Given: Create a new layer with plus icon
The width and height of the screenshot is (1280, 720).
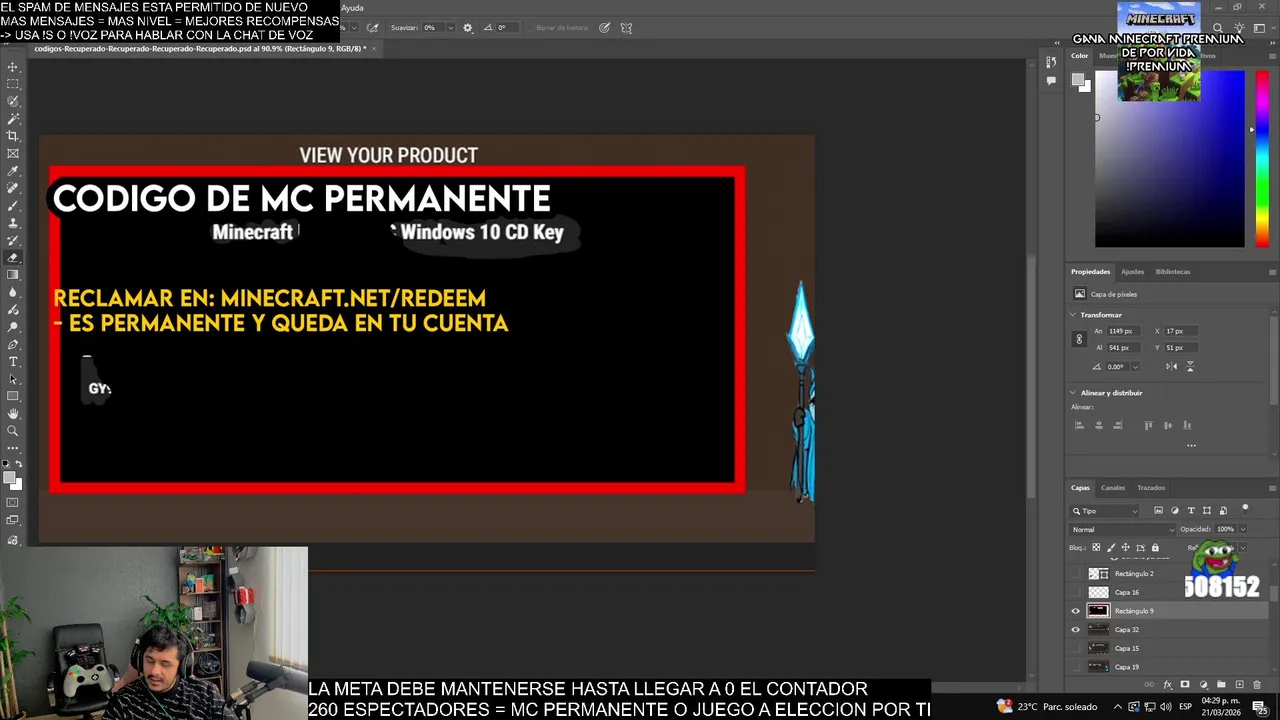Looking at the screenshot, I should point(1239,685).
